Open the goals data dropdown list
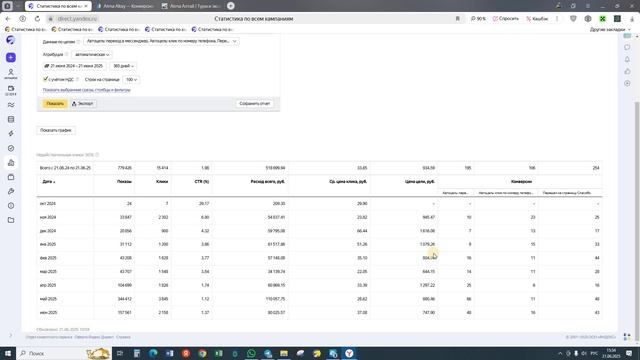640x360 pixels. (x=161, y=41)
